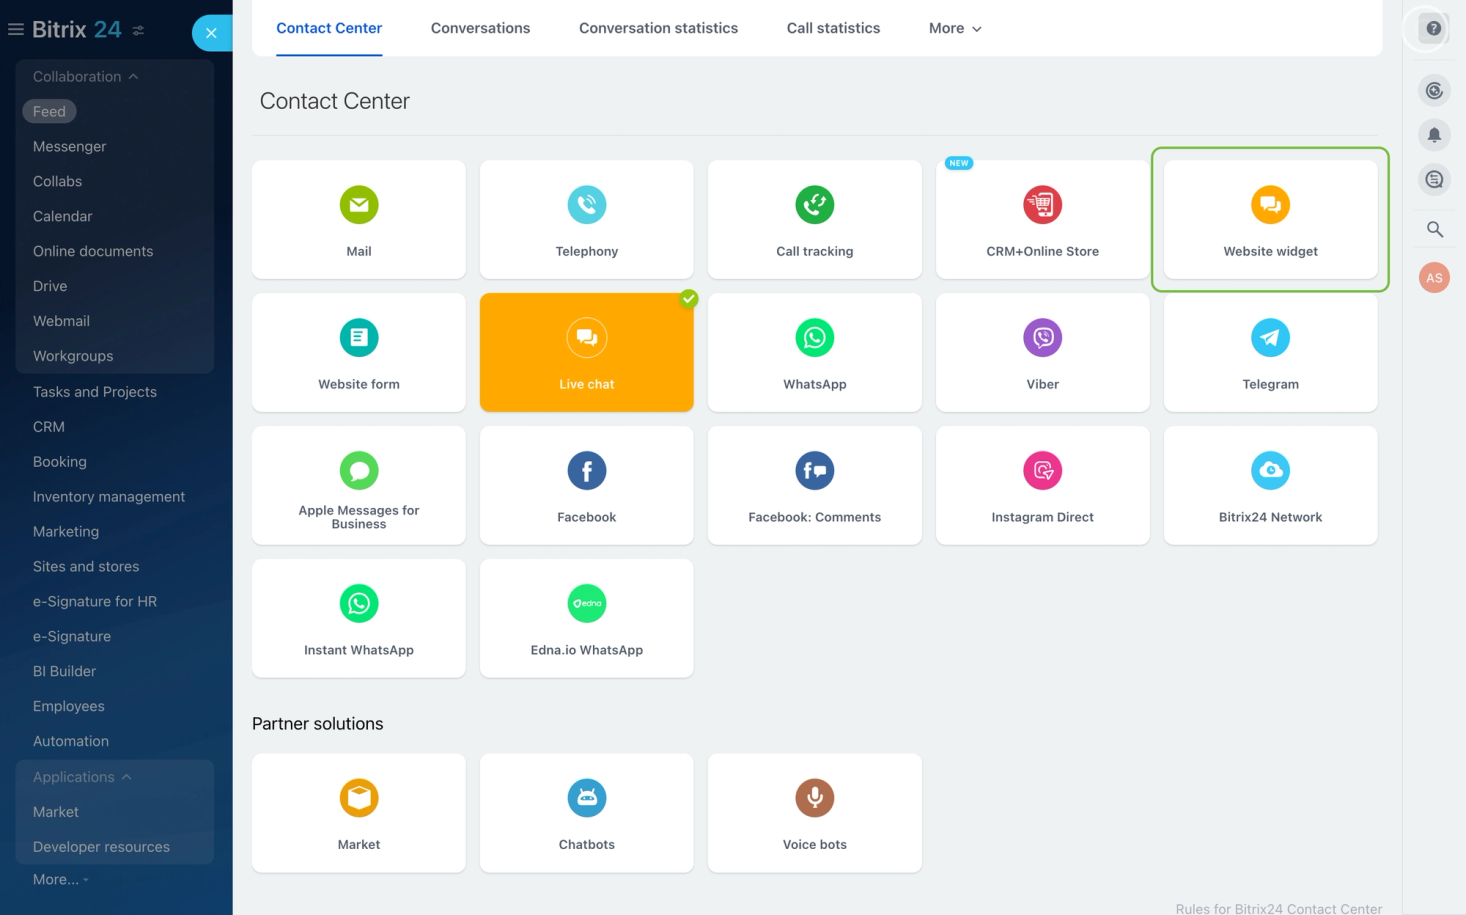Open Apple Messages for Business icon
Viewport: 1466px width, 915px height.
pos(359,471)
